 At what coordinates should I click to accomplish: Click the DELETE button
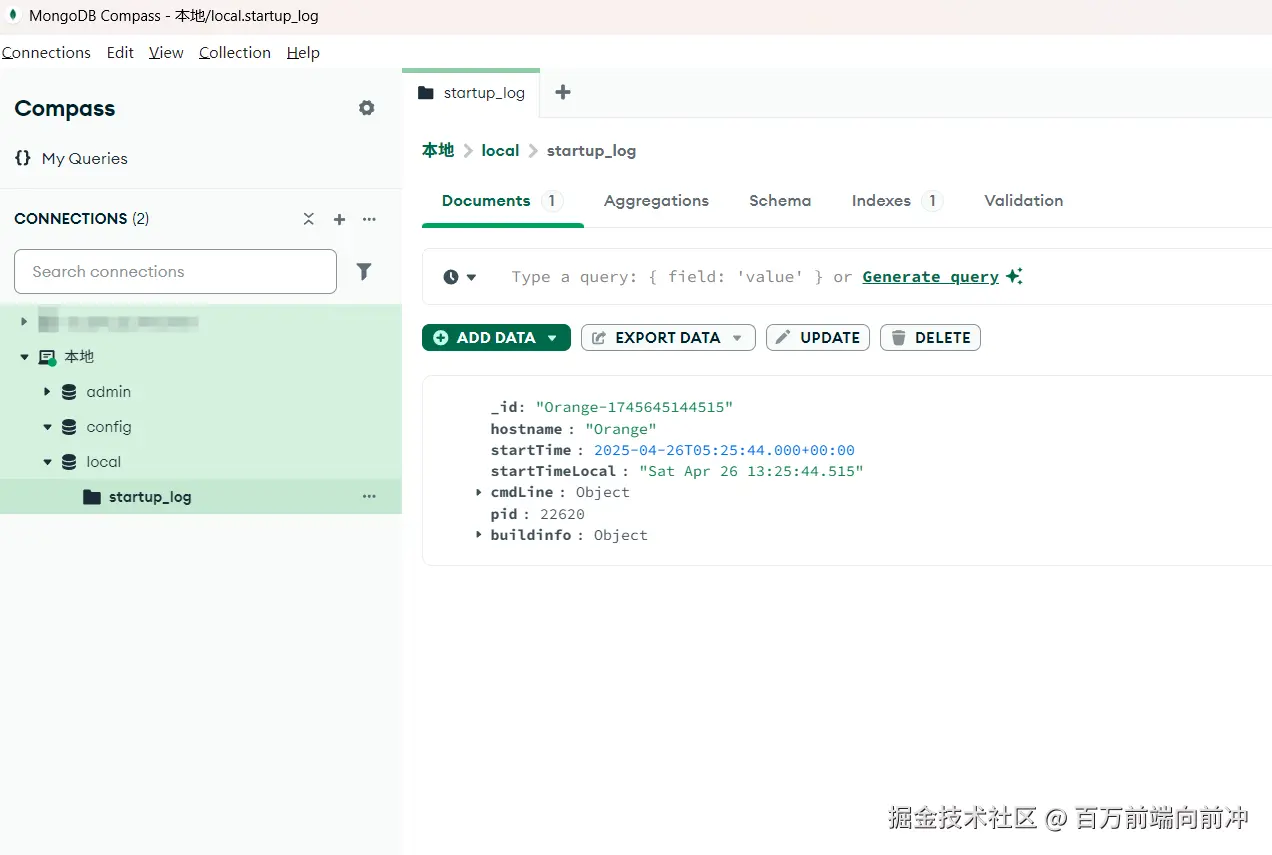pyautogui.click(x=930, y=337)
